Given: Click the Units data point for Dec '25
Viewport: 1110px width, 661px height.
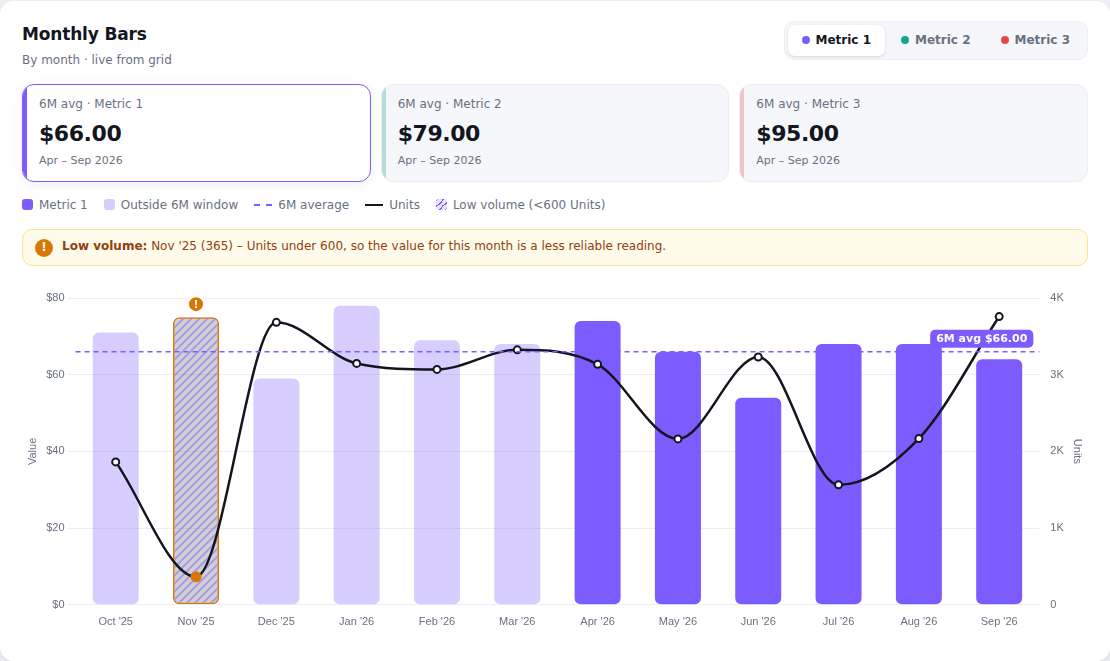Looking at the screenshot, I should click(x=276, y=322).
